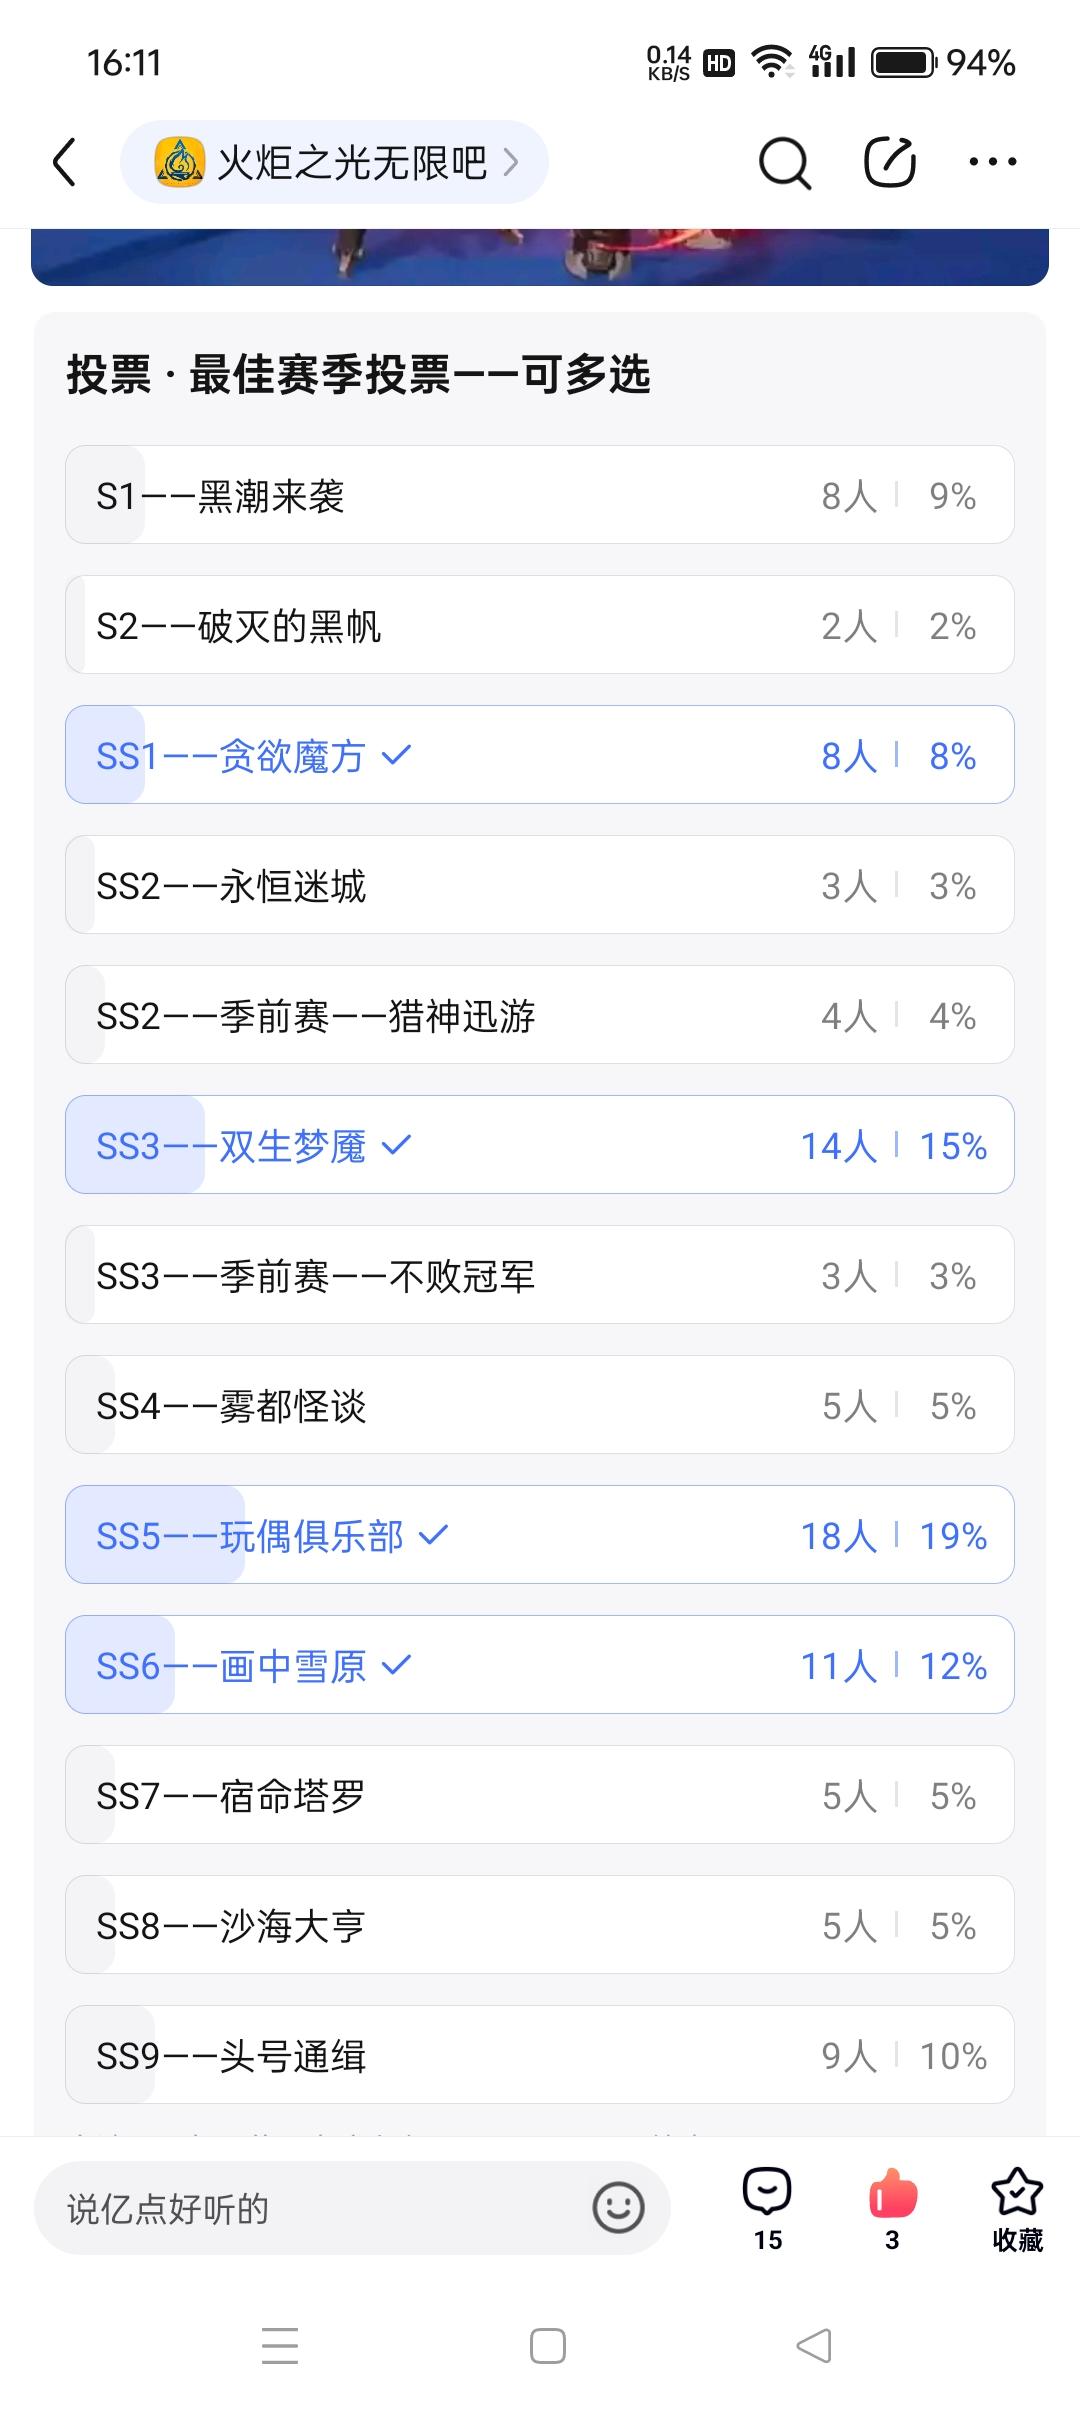Viewport: 1080px width, 2412px height.
Task: Open the three-dot more menu
Action: click(x=993, y=162)
